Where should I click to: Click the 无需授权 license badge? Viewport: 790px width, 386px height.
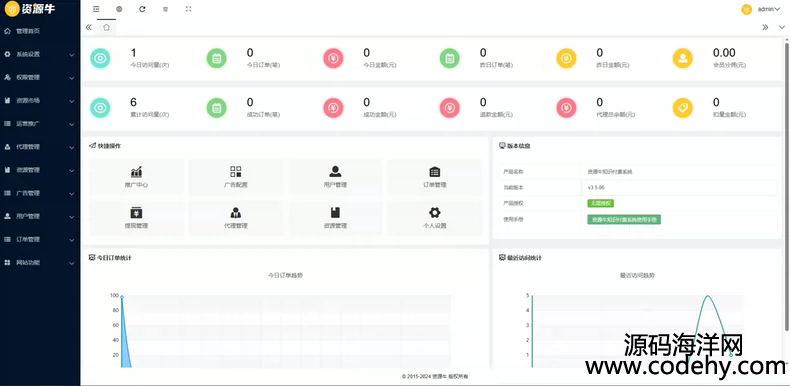[x=601, y=203]
